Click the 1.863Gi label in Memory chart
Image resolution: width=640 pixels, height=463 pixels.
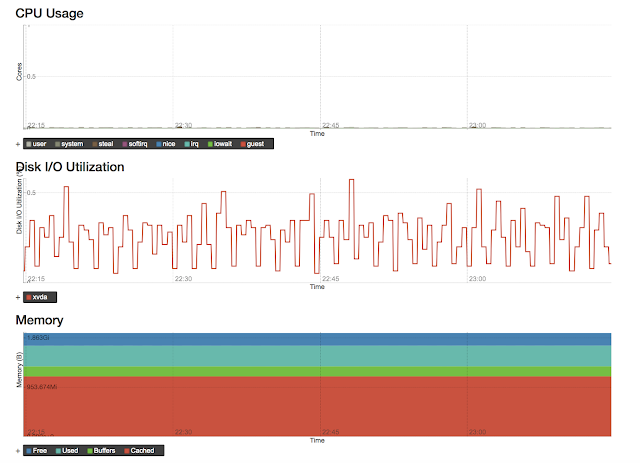pyautogui.click(x=38, y=338)
